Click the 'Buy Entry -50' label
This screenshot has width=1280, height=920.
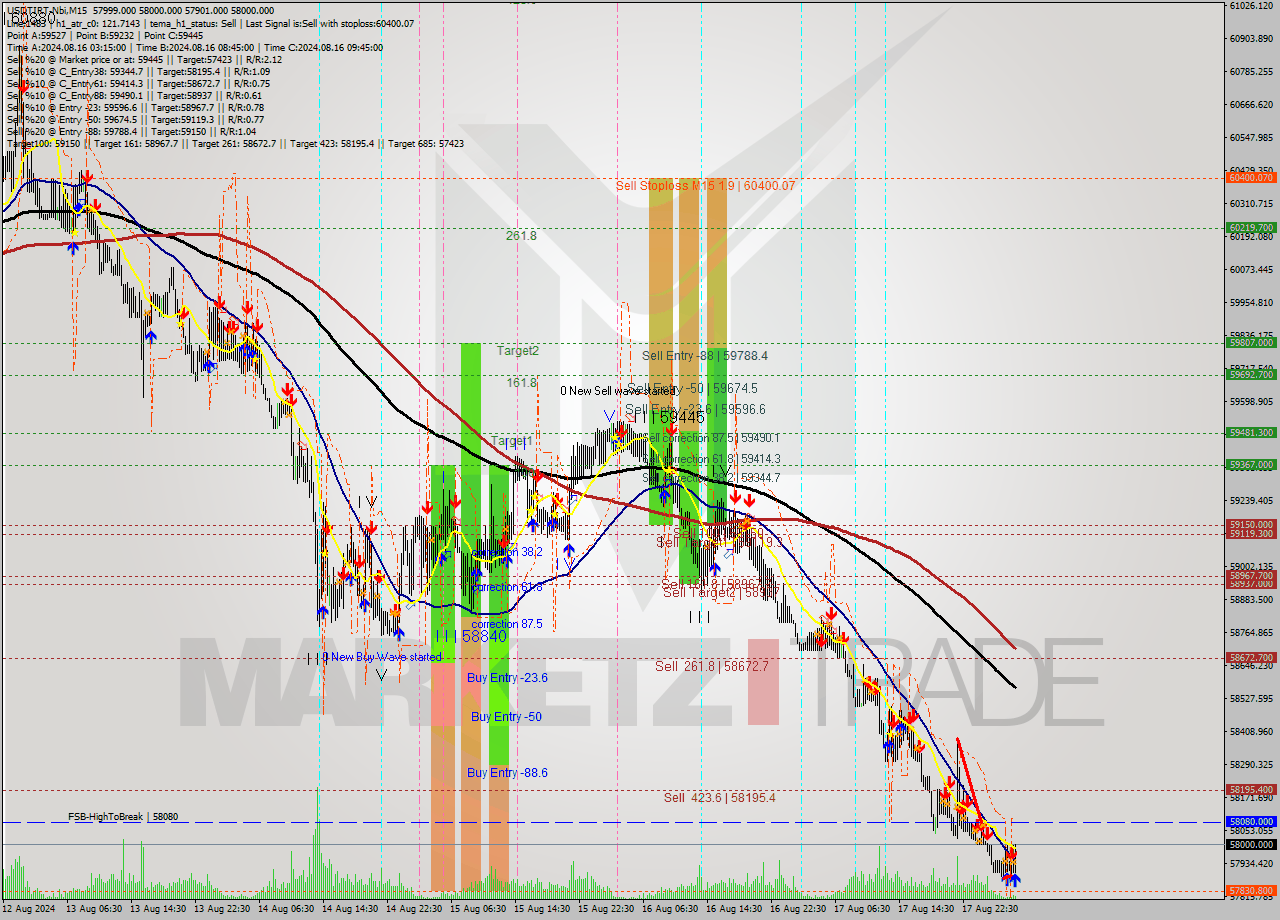click(x=506, y=717)
